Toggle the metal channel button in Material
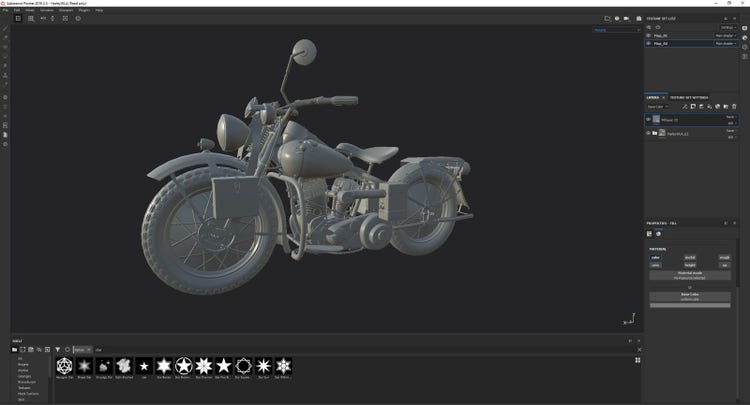Viewport: 750px width, 405px height. 690,257
